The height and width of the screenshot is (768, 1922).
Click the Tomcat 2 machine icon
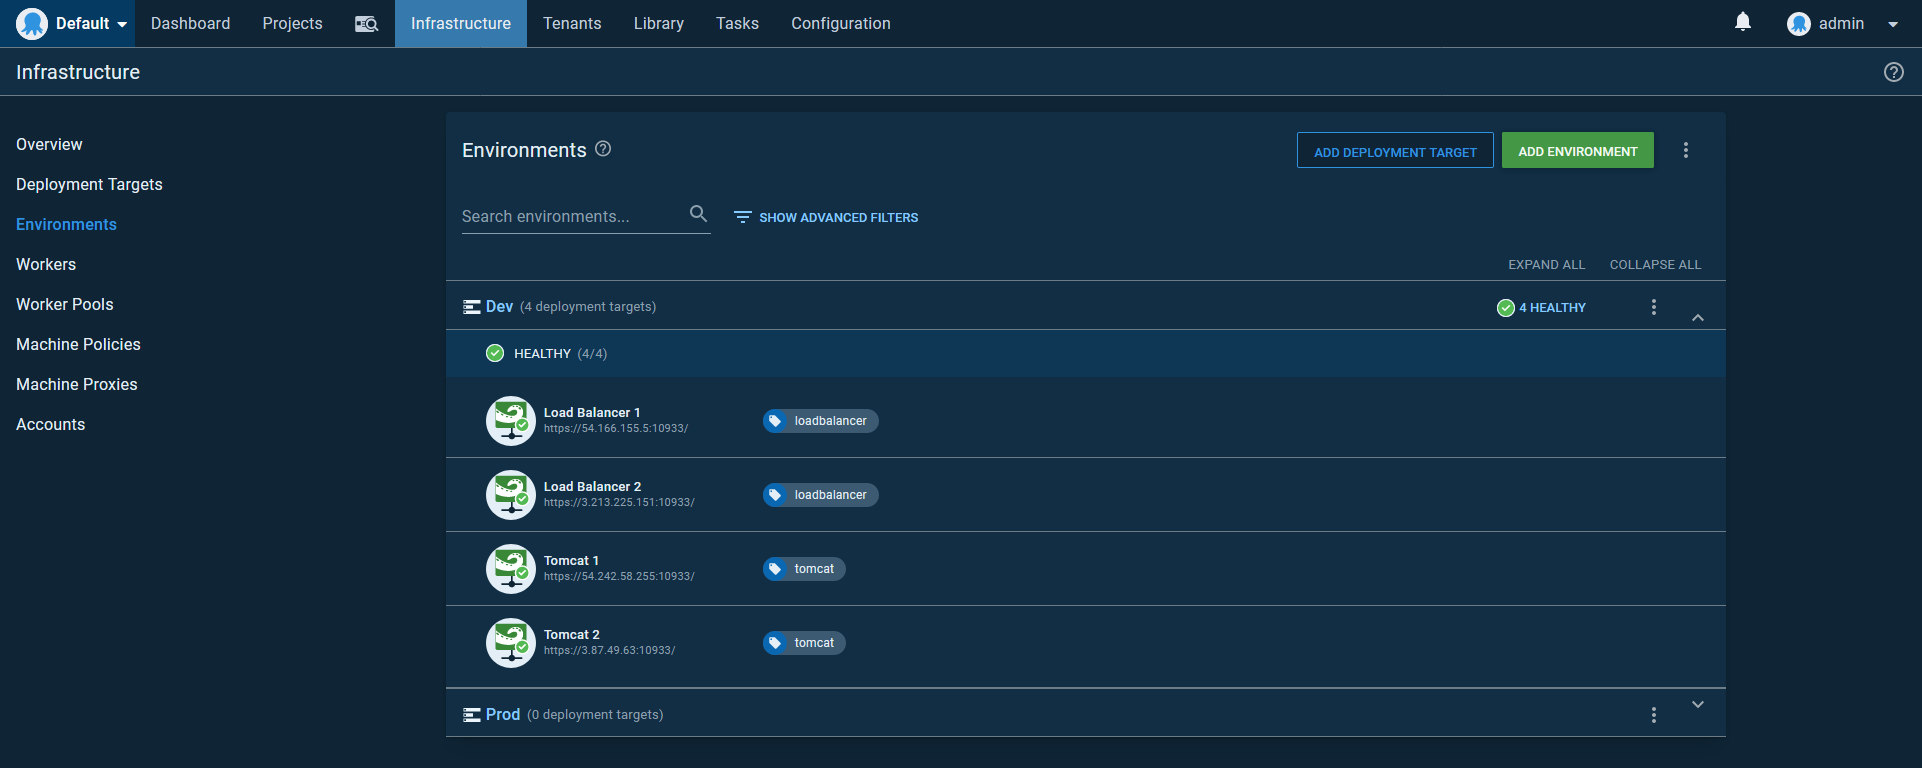point(511,643)
